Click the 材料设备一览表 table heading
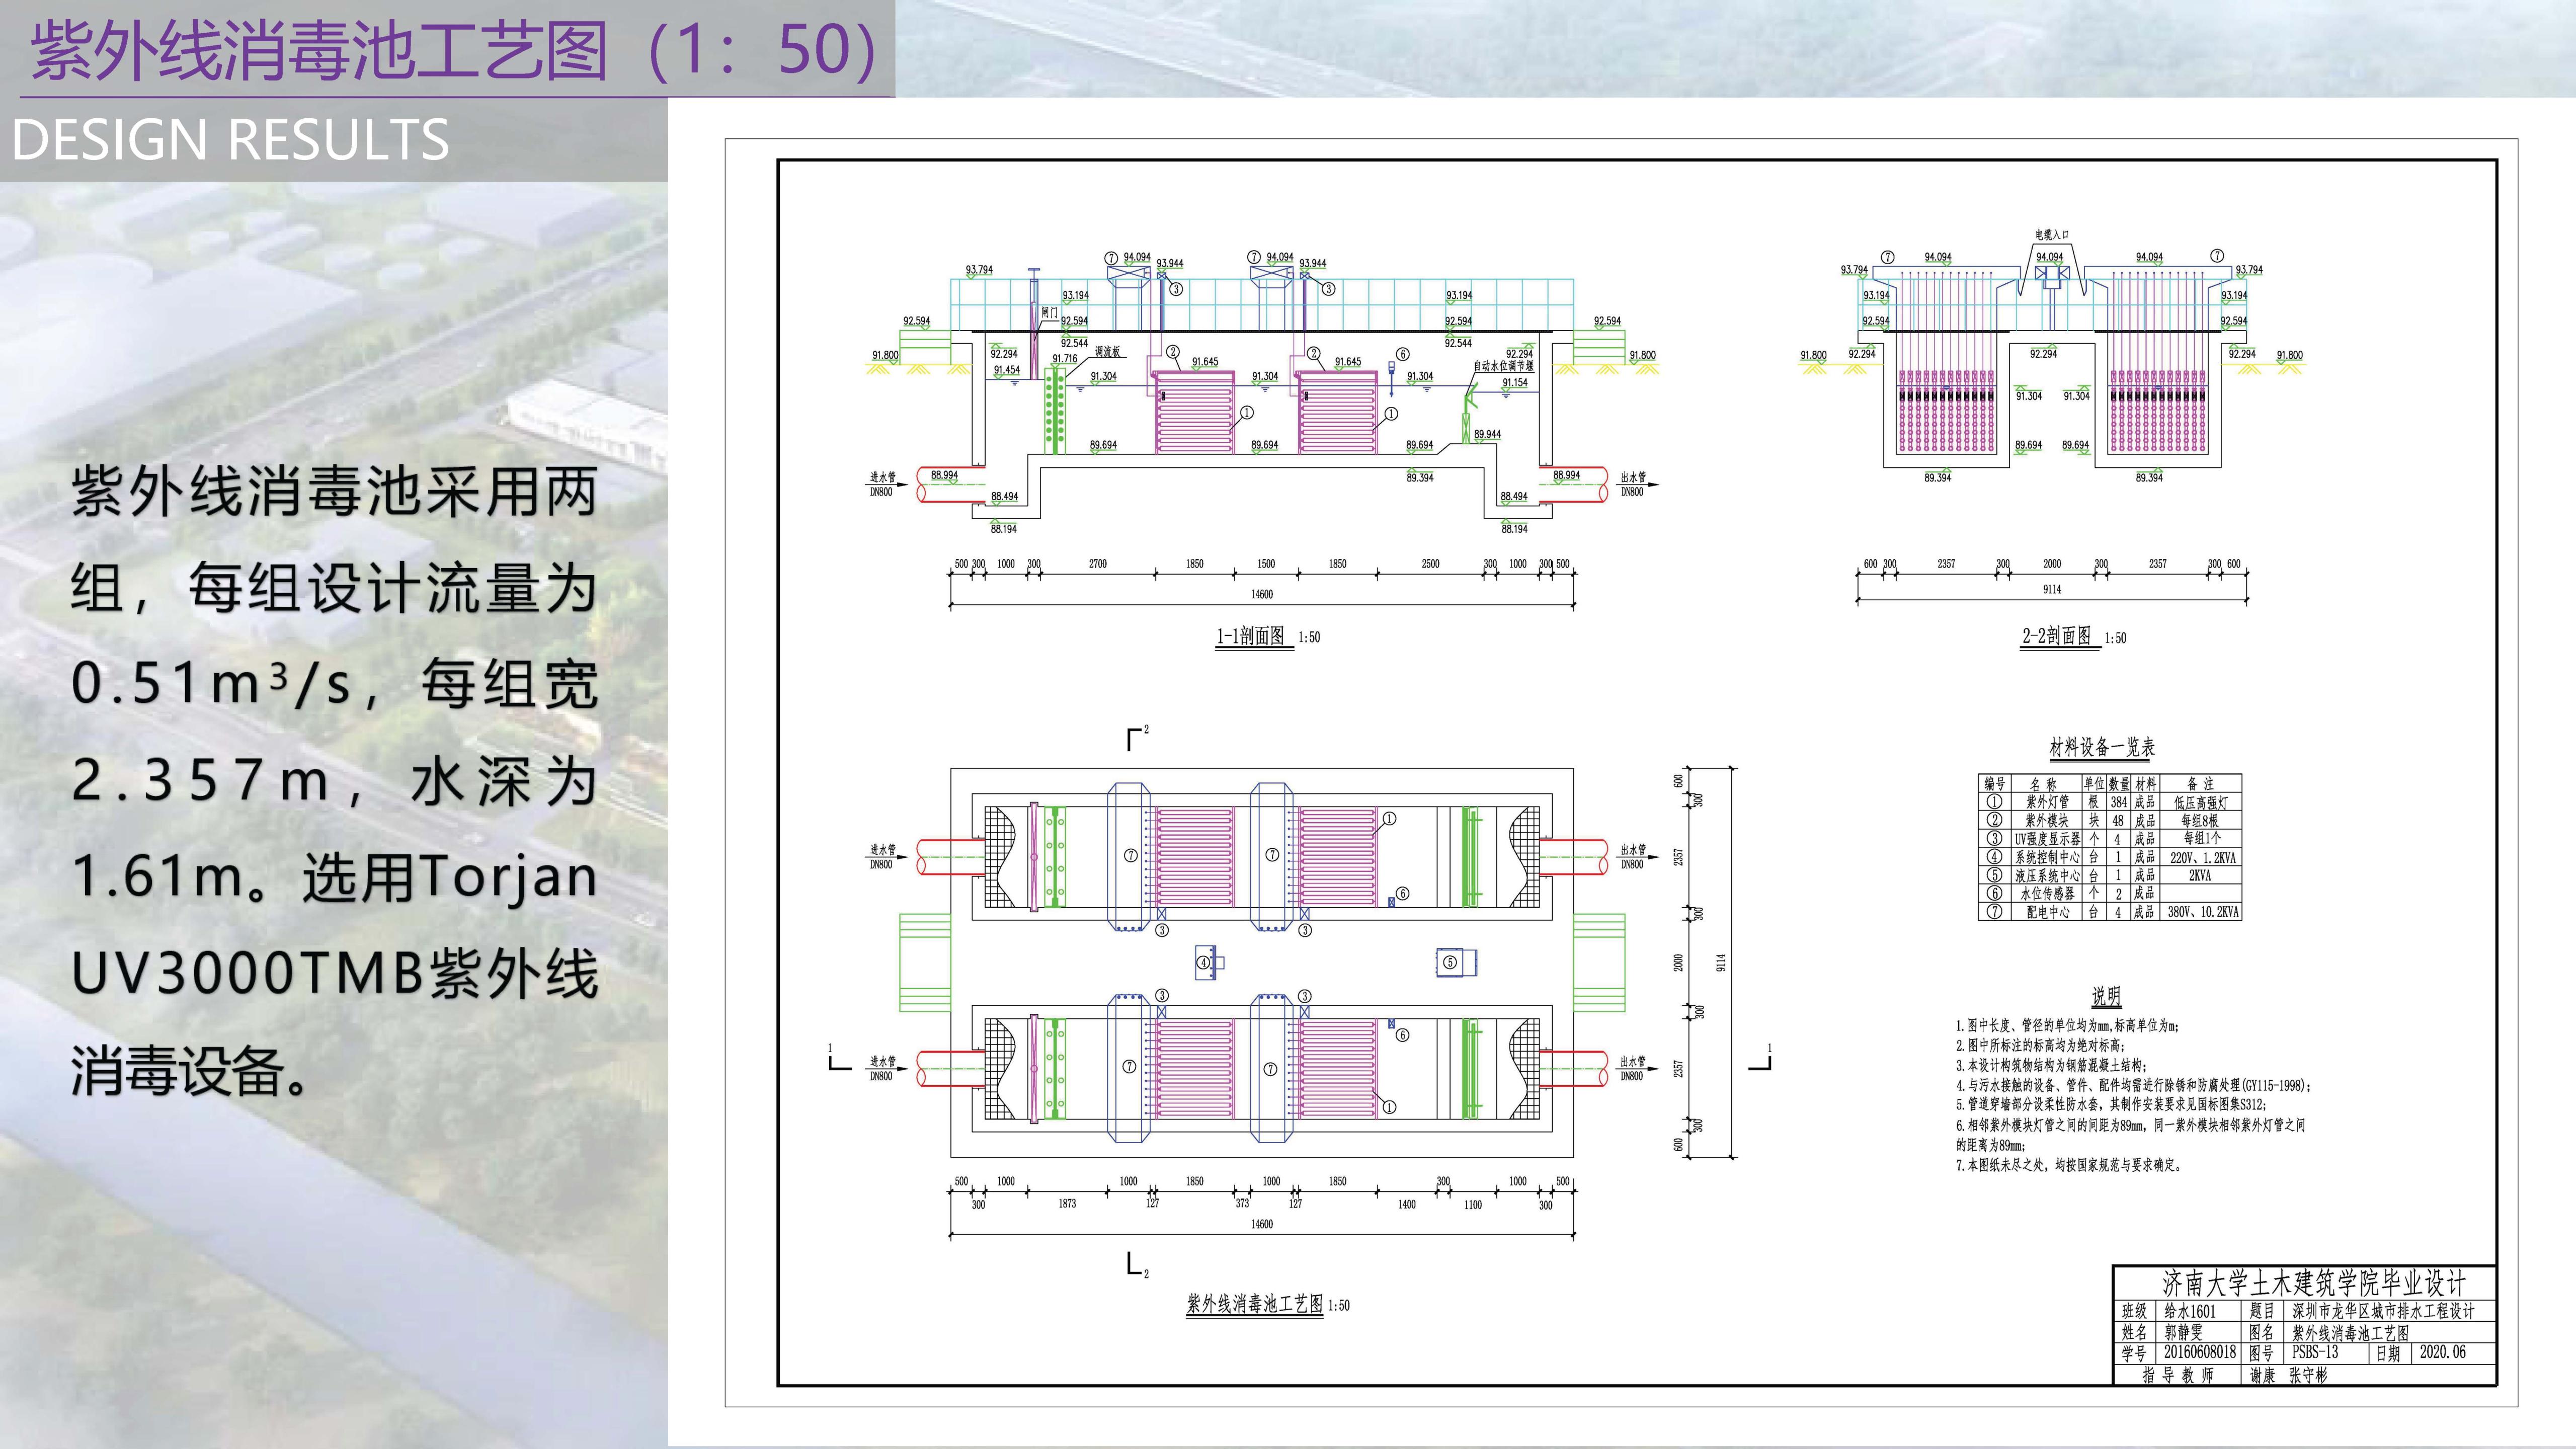This screenshot has width=2576, height=1449. pos(2102,747)
